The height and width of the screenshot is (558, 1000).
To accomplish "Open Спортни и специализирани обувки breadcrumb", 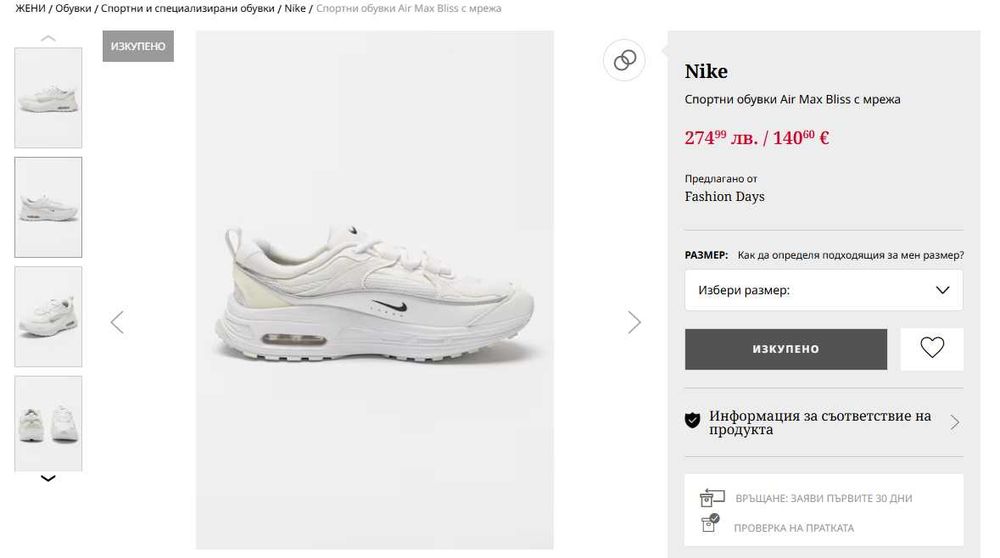I will (187, 8).
